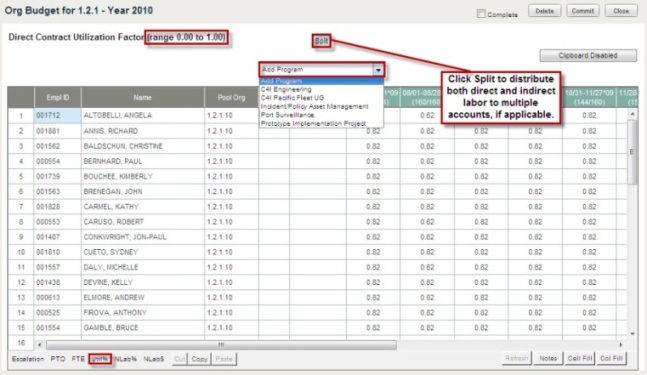This screenshot has width=647, height=375.
Task: Select the highlighted Add Program list entry
Action: tap(322, 81)
